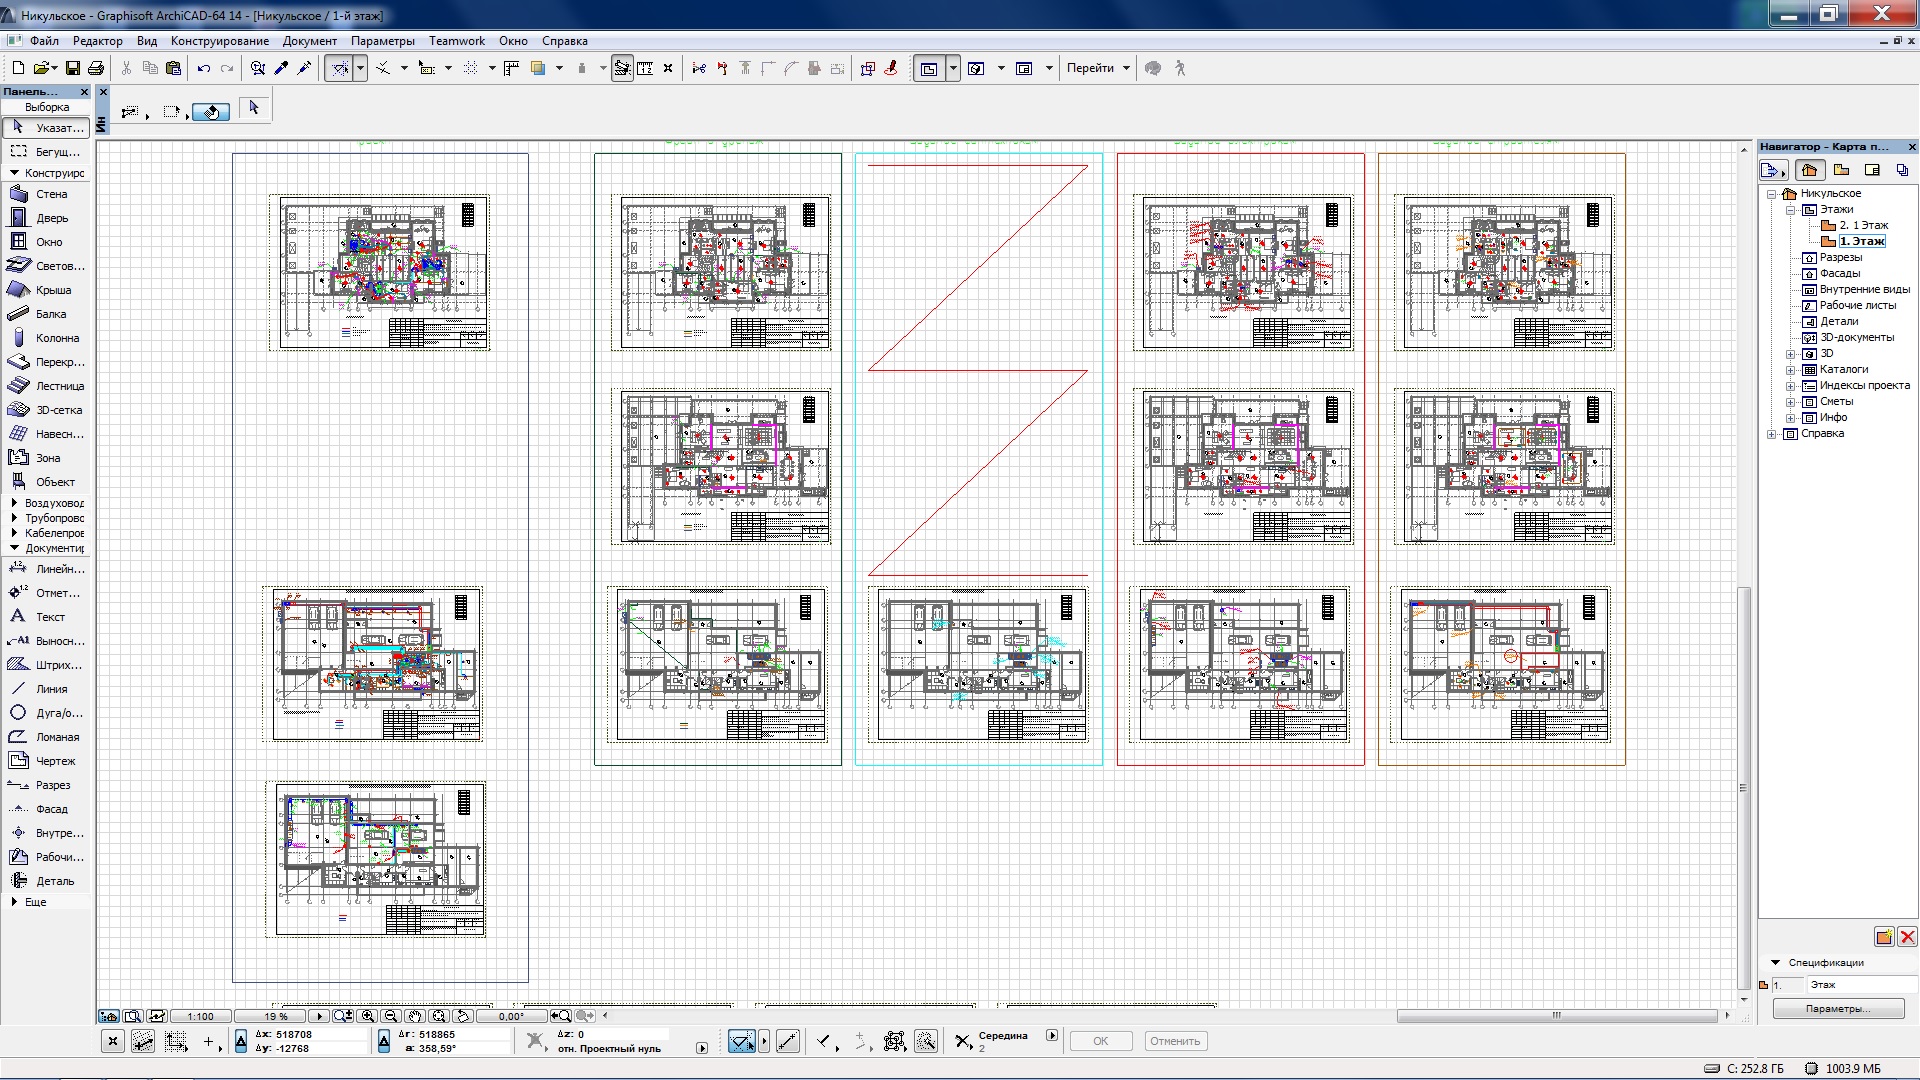Viewport: 1920px width, 1080px height.
Task: Click the Section/Разрез tool
Action: pos(51,783)
